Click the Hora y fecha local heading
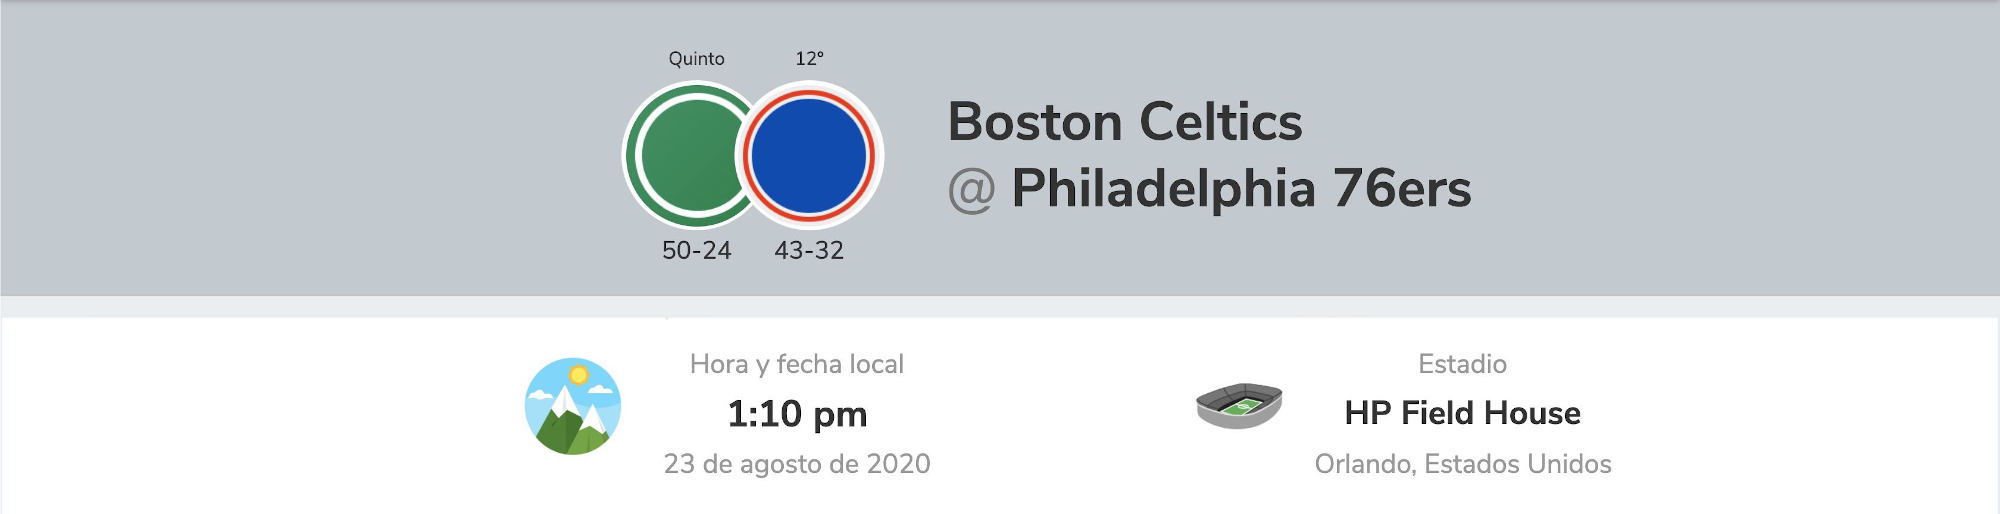 (x=797, y=364)
